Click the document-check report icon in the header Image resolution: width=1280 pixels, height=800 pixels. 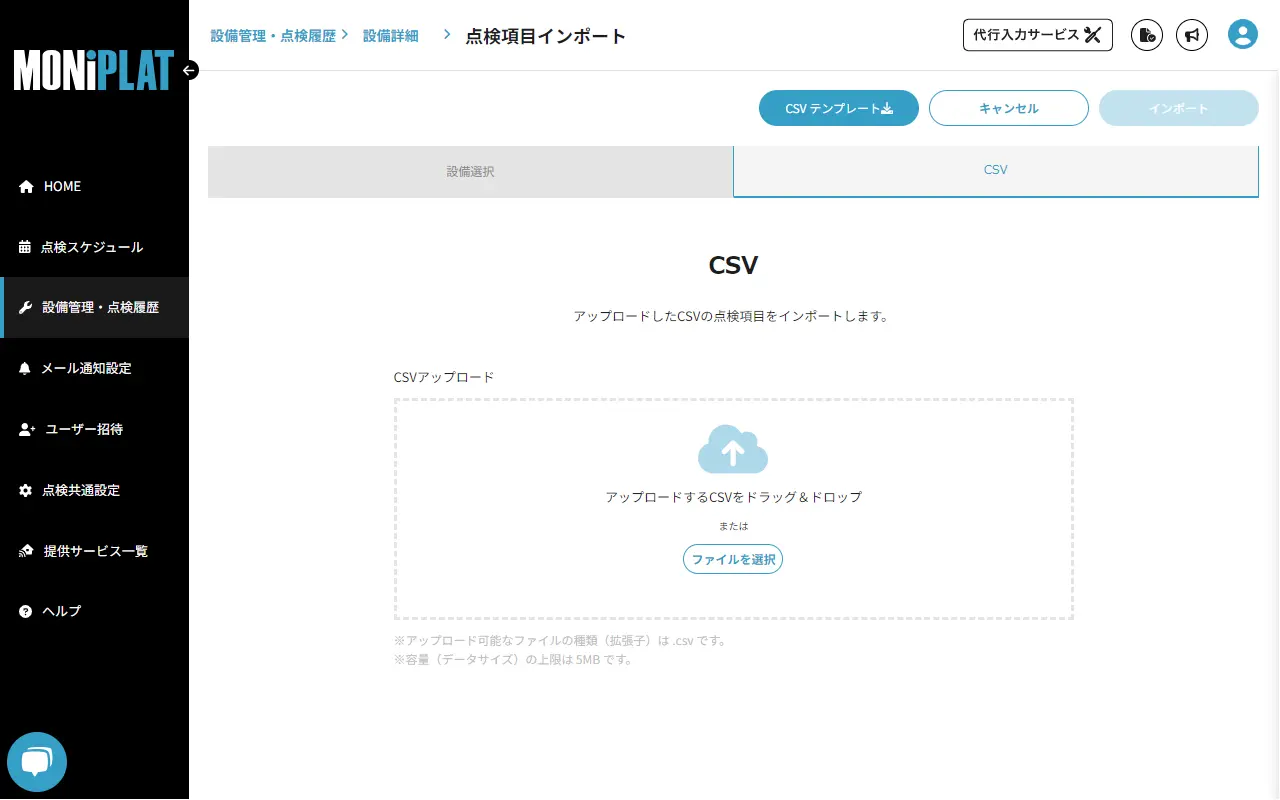coord(1146,35)
